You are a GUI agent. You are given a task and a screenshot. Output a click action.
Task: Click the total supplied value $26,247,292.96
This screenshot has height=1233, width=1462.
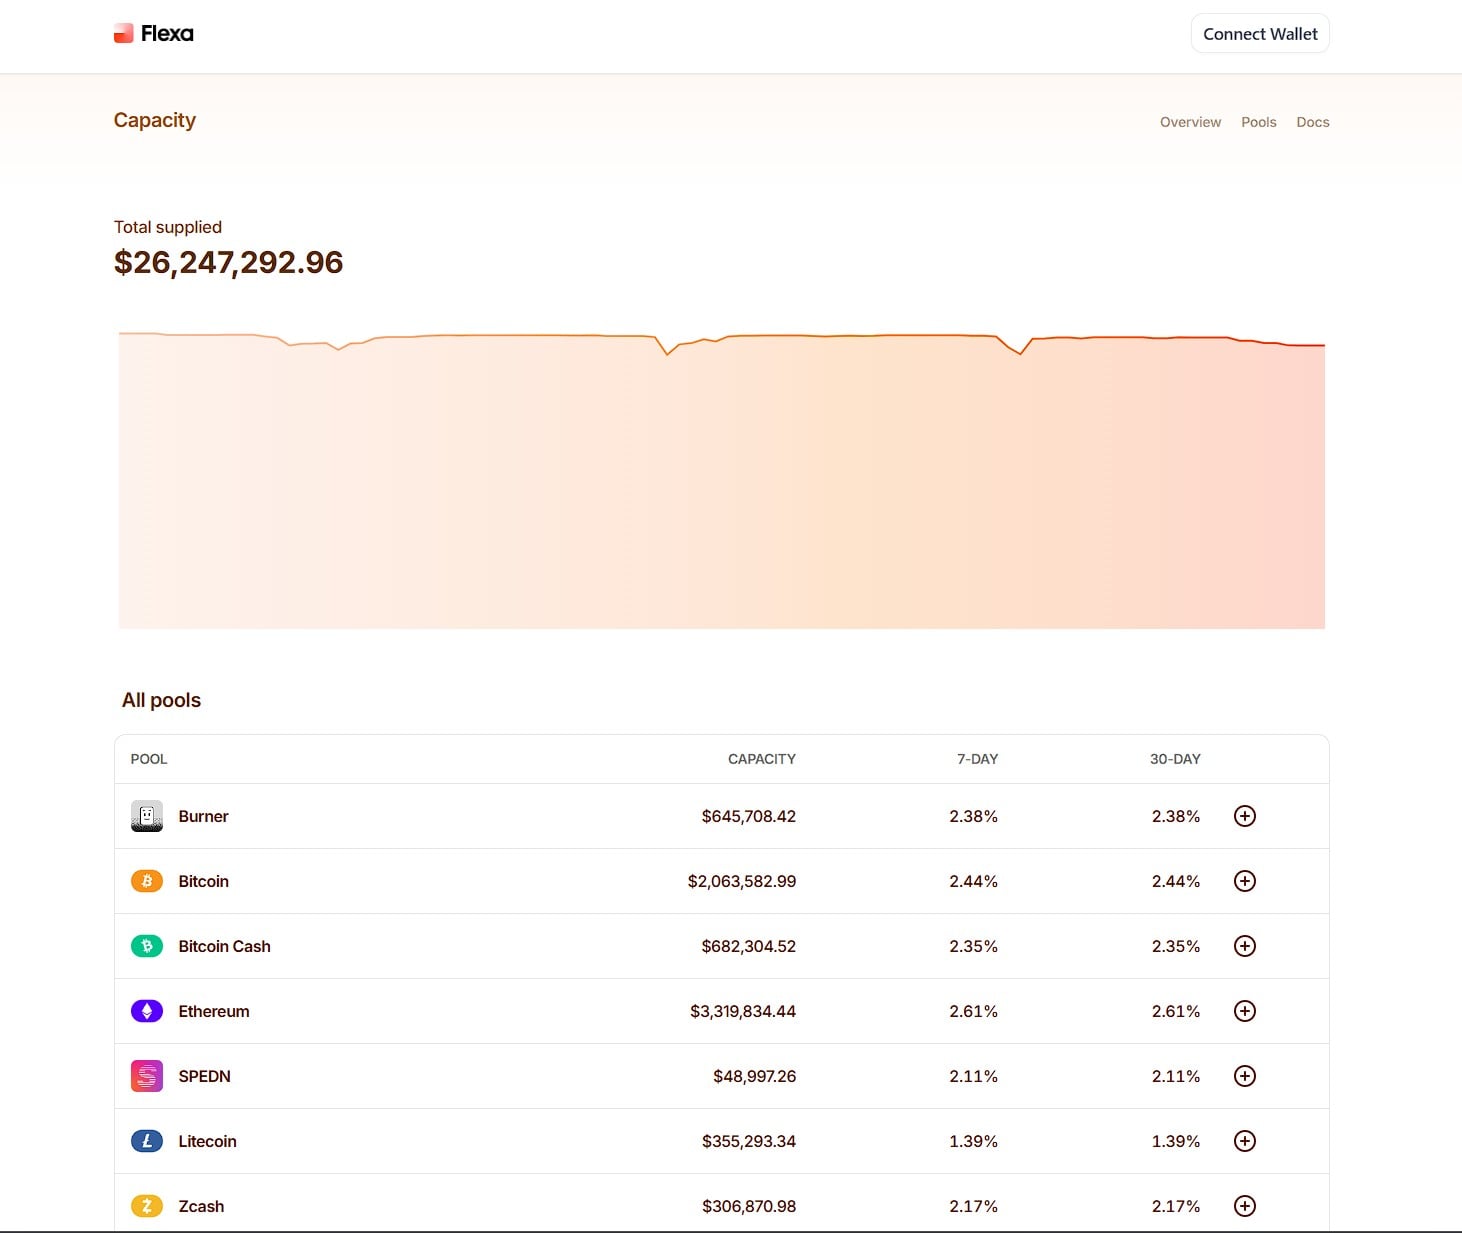pyautogui.click(x=228, y=262)
